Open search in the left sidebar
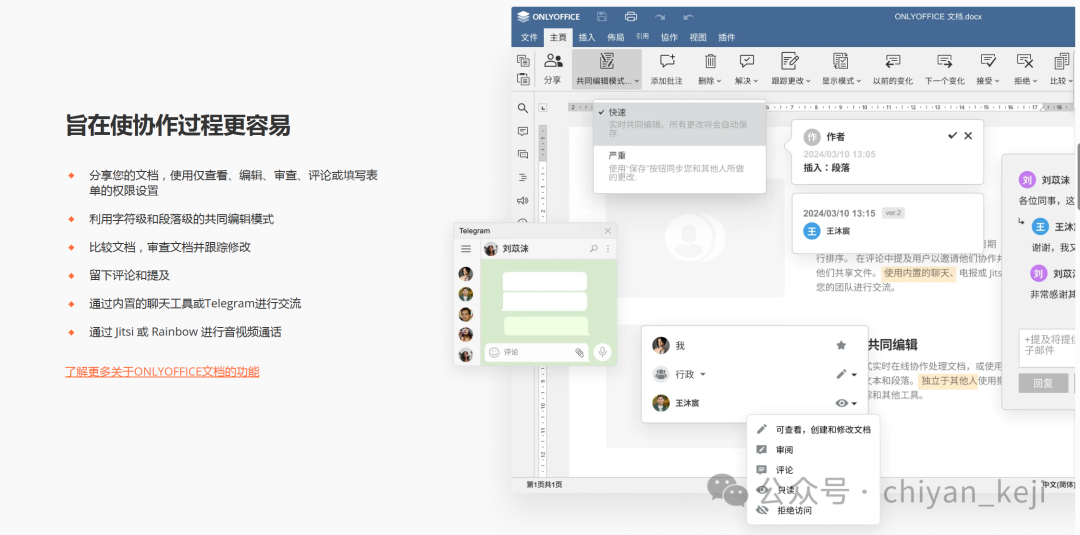 [x=523, y=108]
